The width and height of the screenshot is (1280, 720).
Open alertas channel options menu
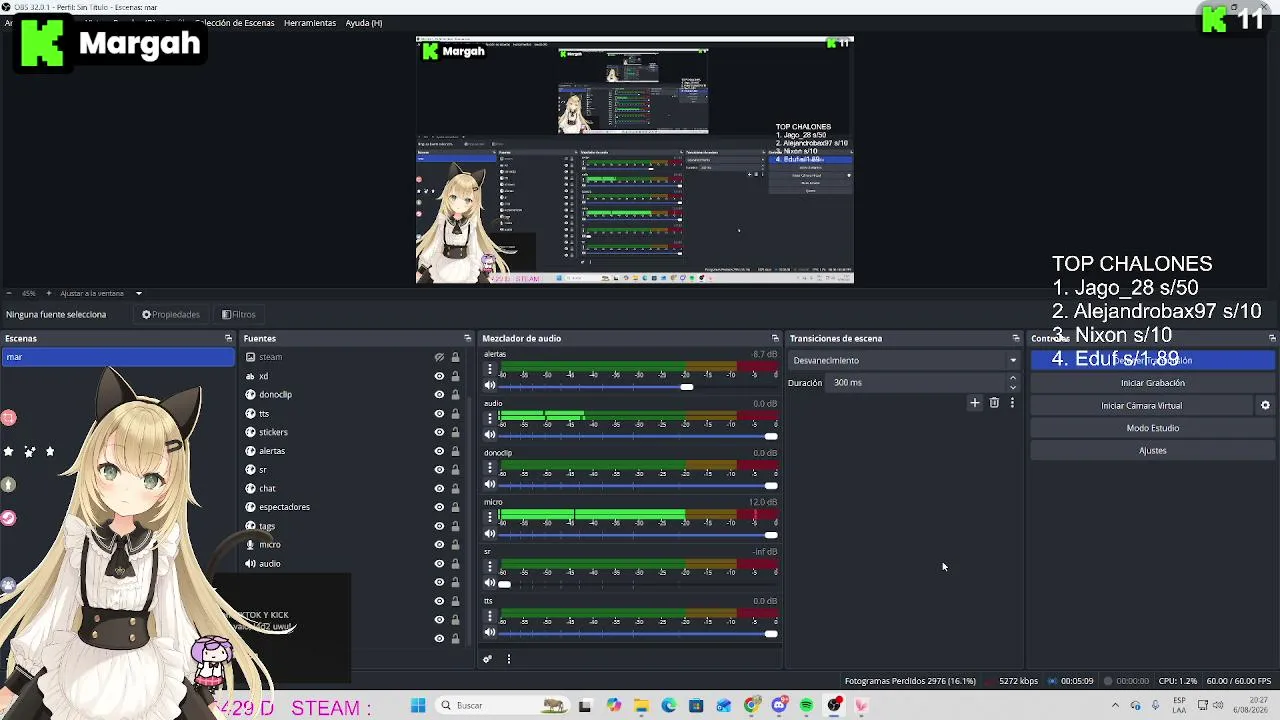490,369
